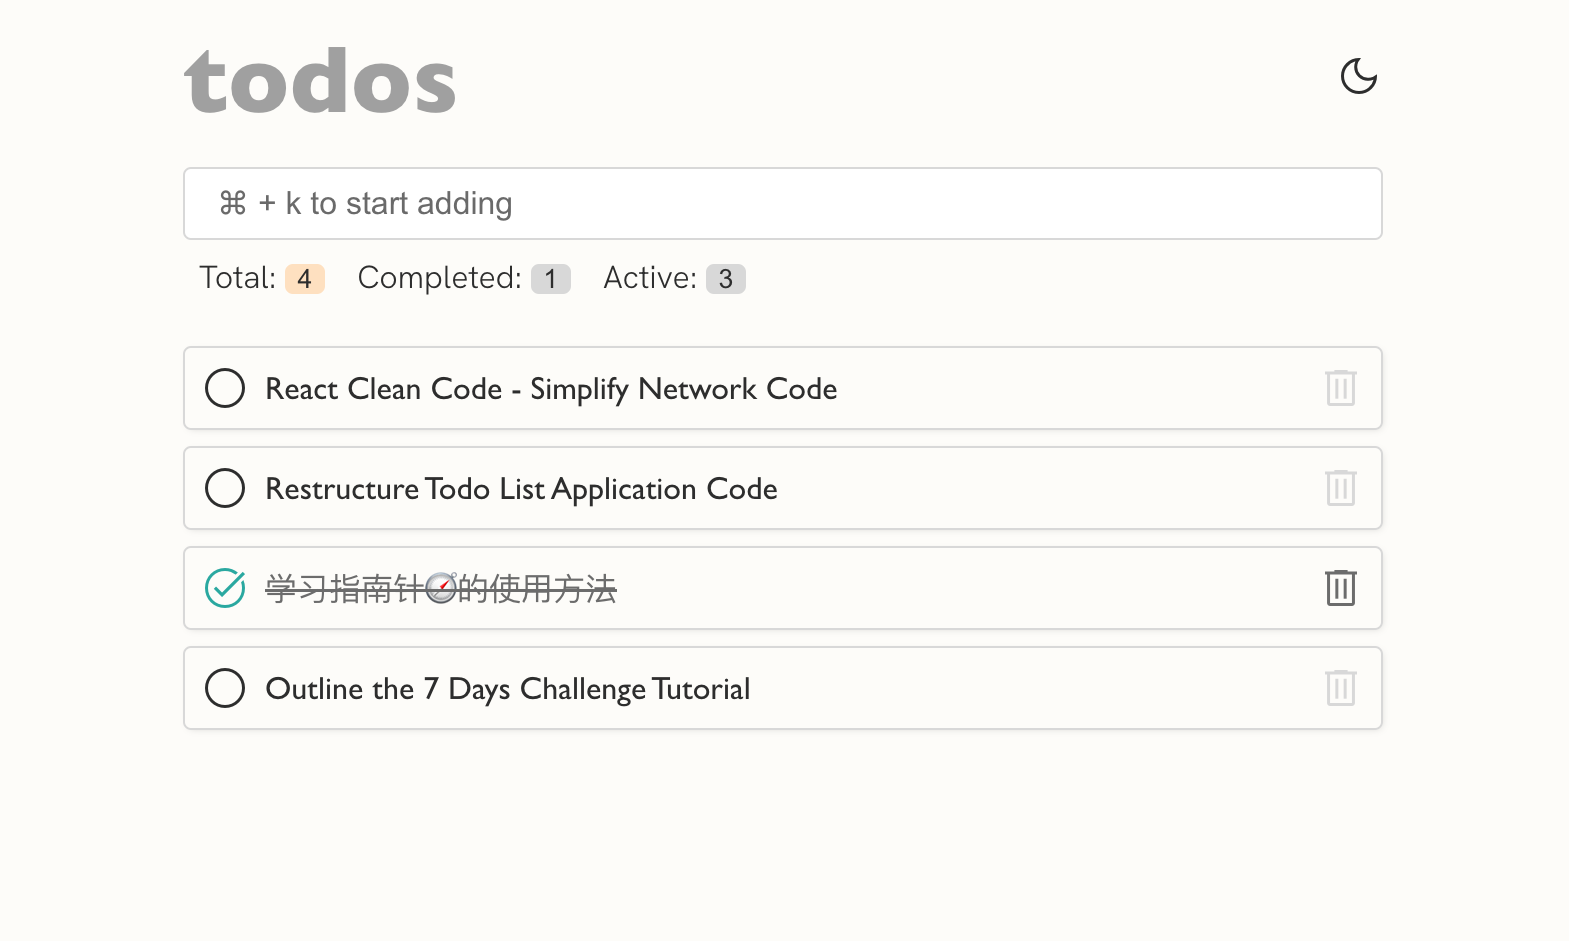Viewport: 1569px width, 941px height.
Task: Click the command symbol in the input placeholder
Action: [x=232, y=203]
